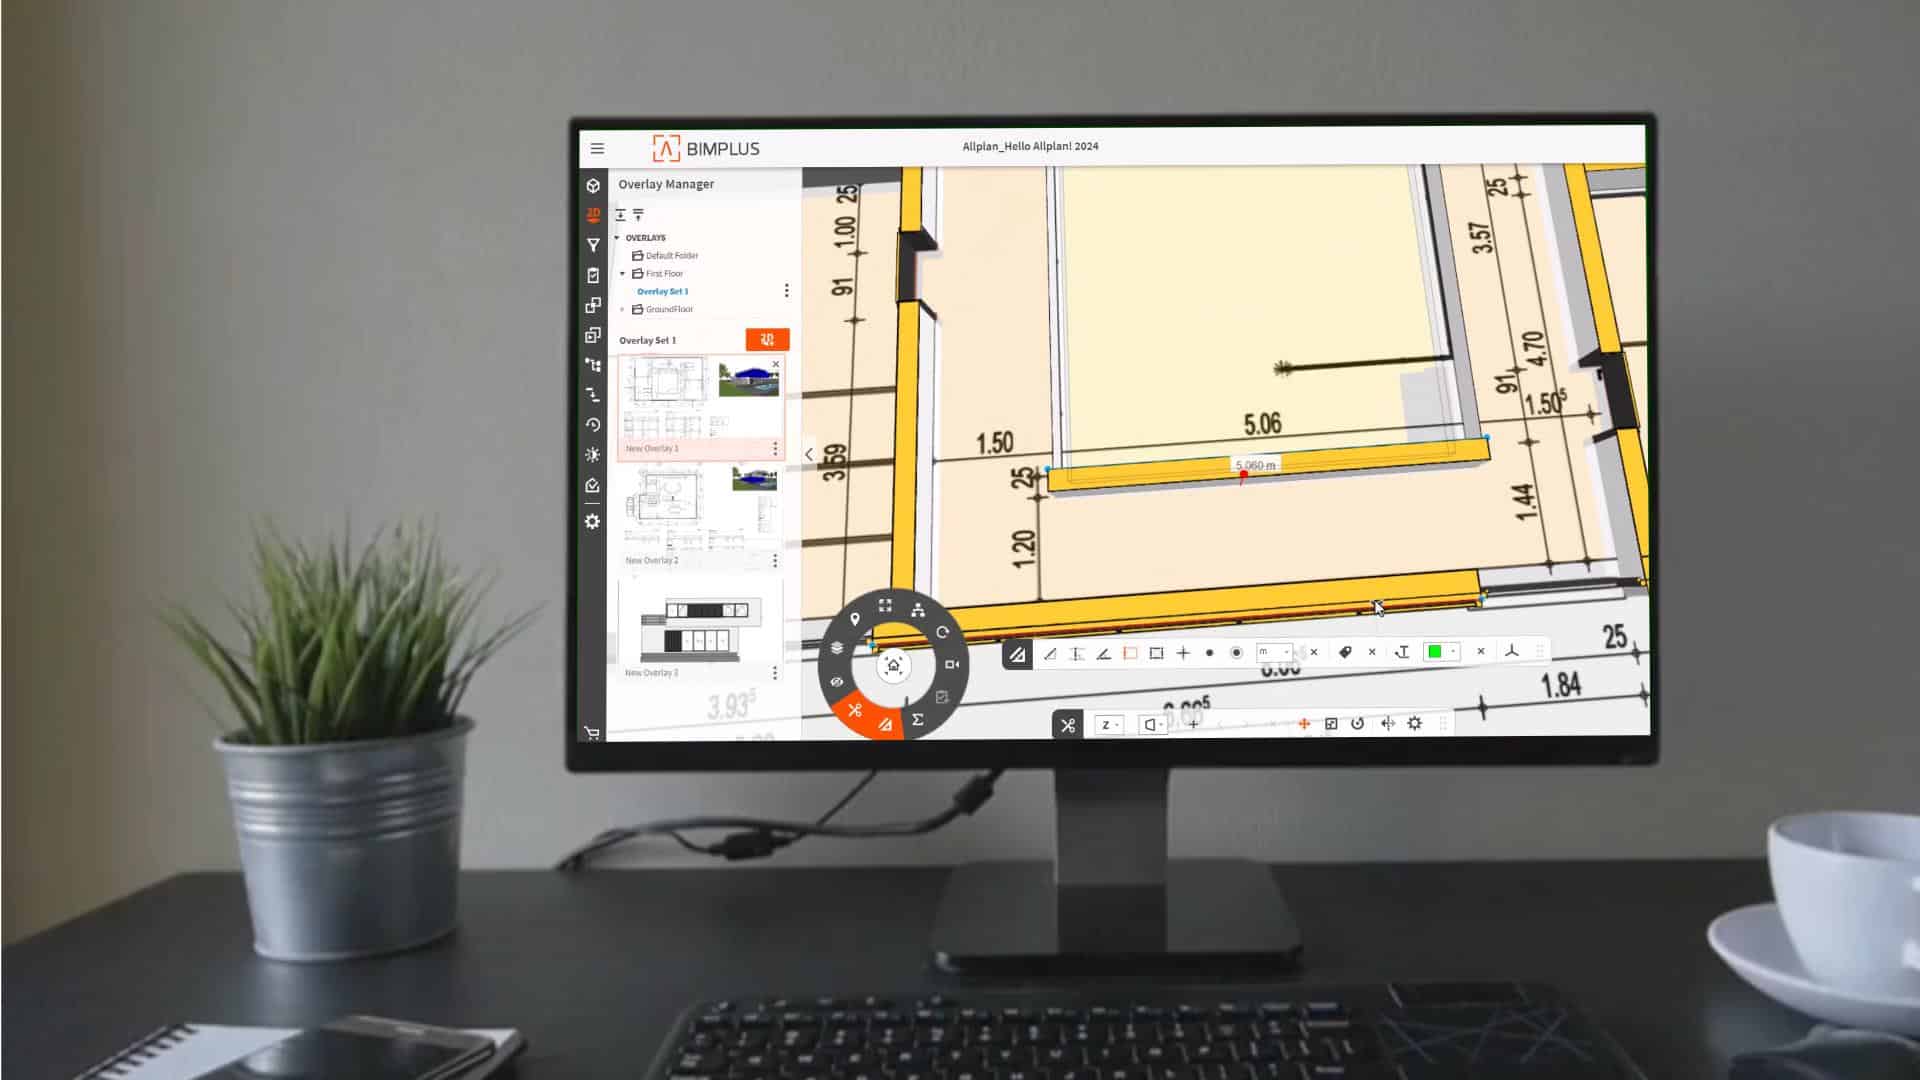Screen dimensions: 1920x1080
Task: Click the 3D model cube sidebar icon
Action: pyautogui.click(x=593, y=186)
